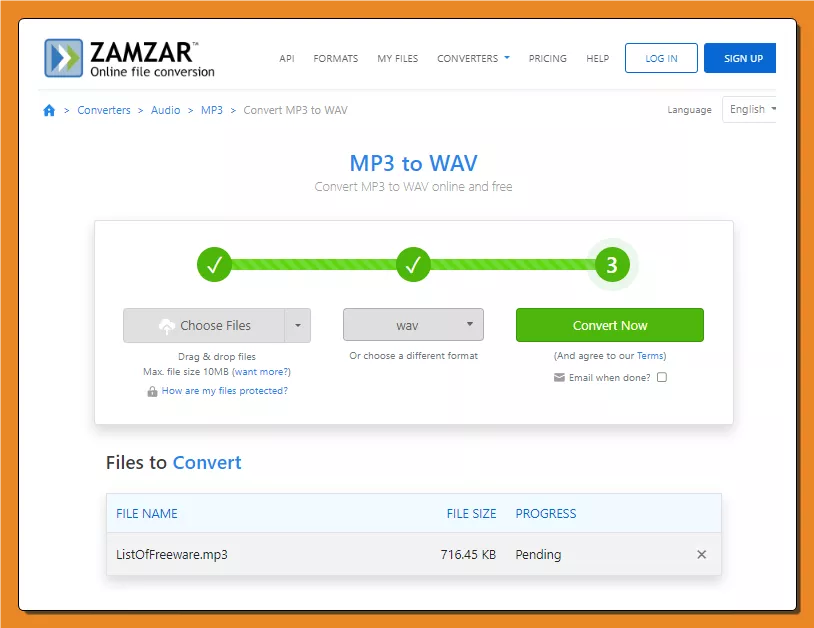
Task: Open the Pricing page
Action: pos(548,59)
